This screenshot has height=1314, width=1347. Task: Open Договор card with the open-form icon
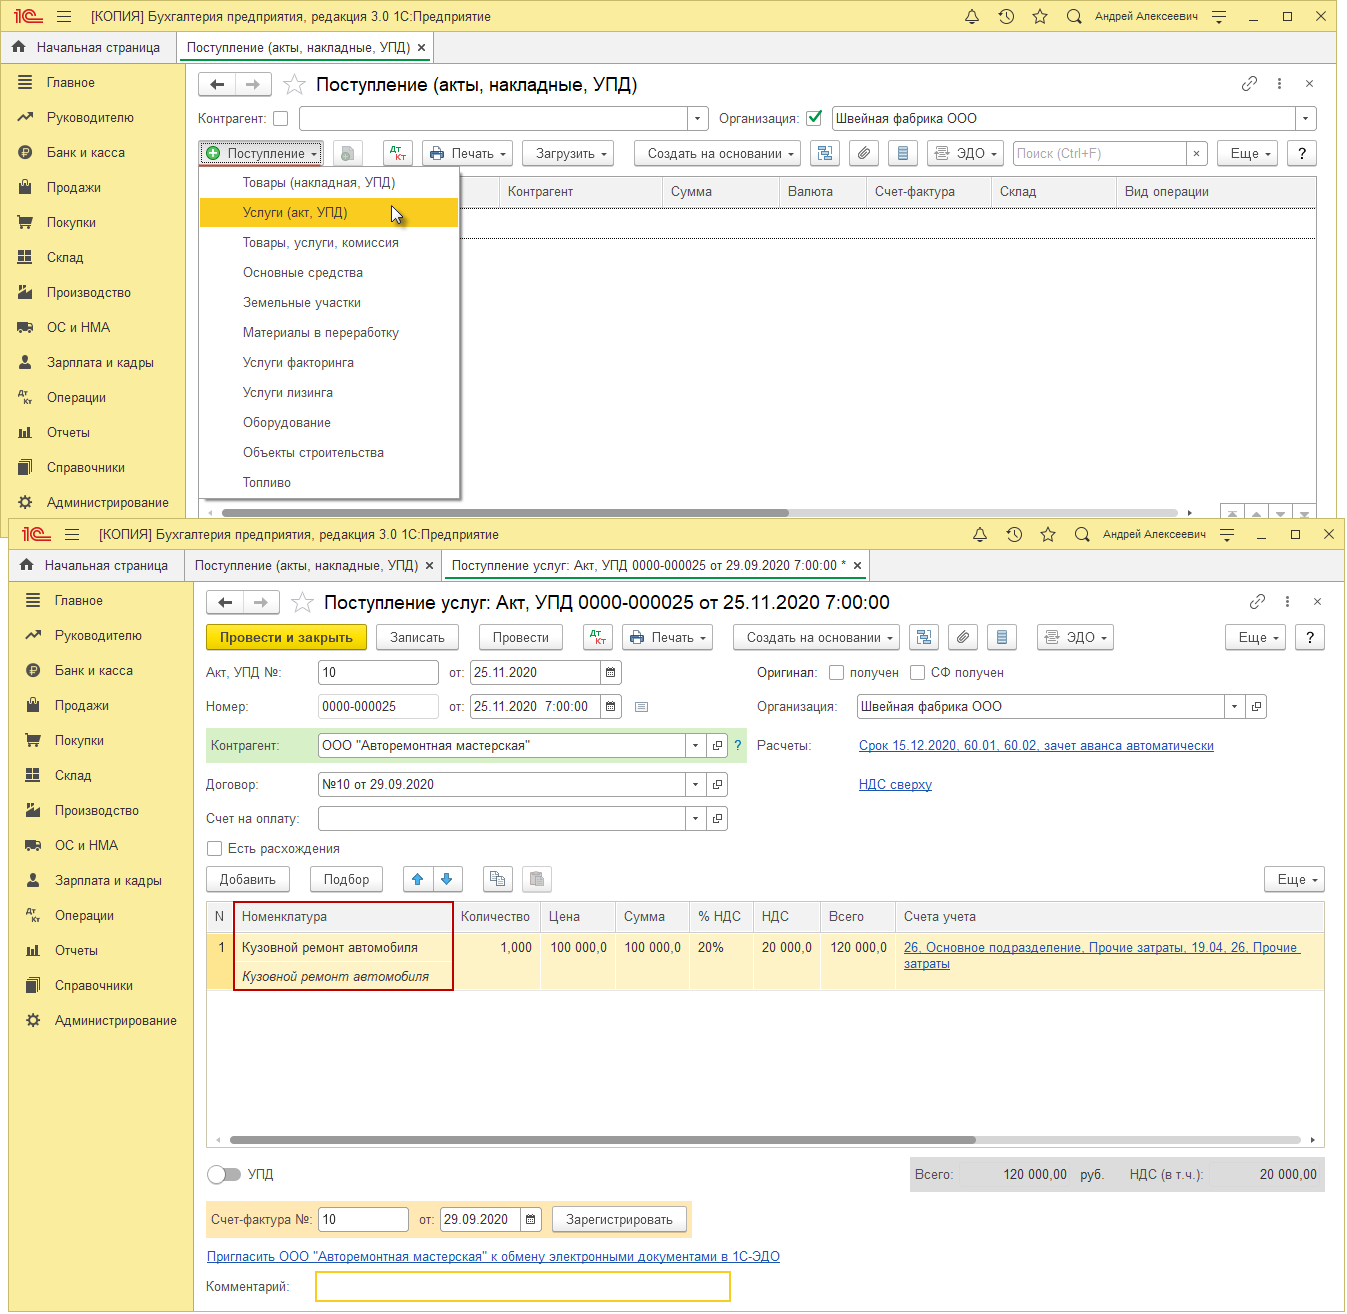[x=717, y=784]
